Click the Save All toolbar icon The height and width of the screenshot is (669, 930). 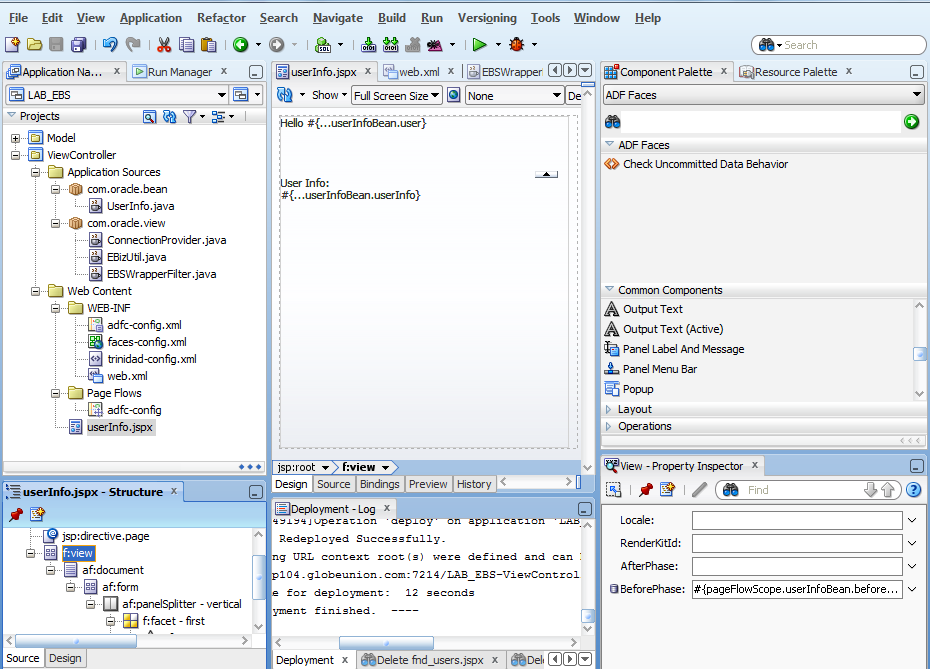(78, 44)
